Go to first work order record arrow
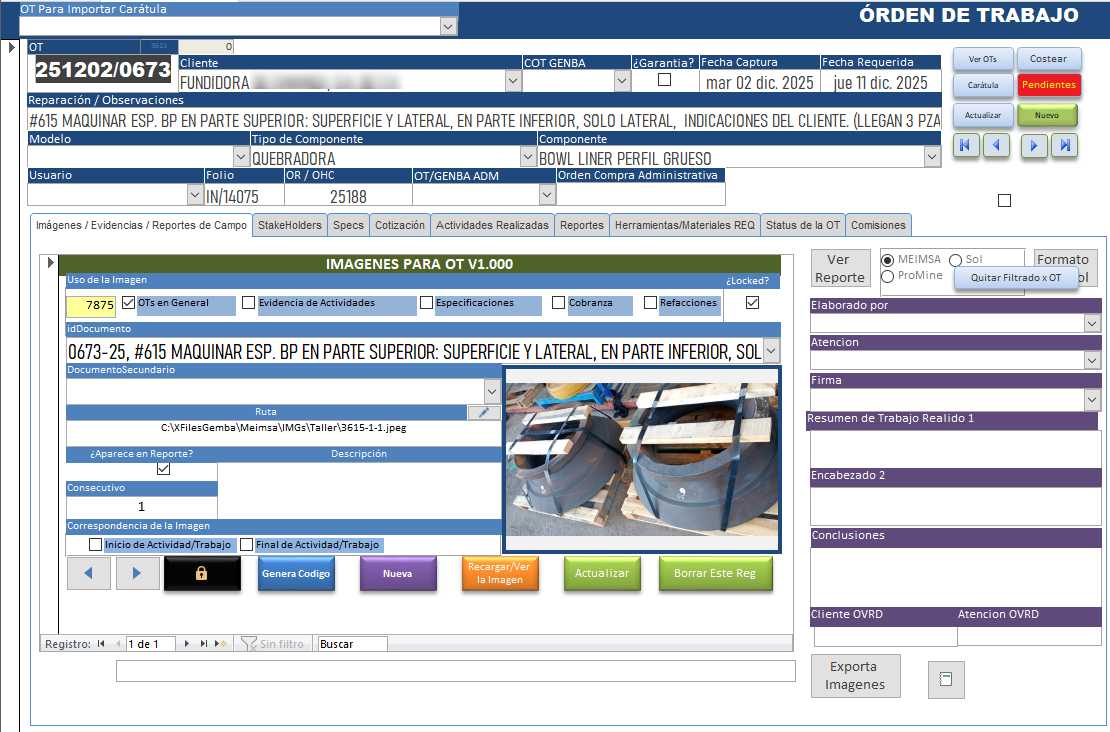 pyautogui.click(x=964, y=146)
